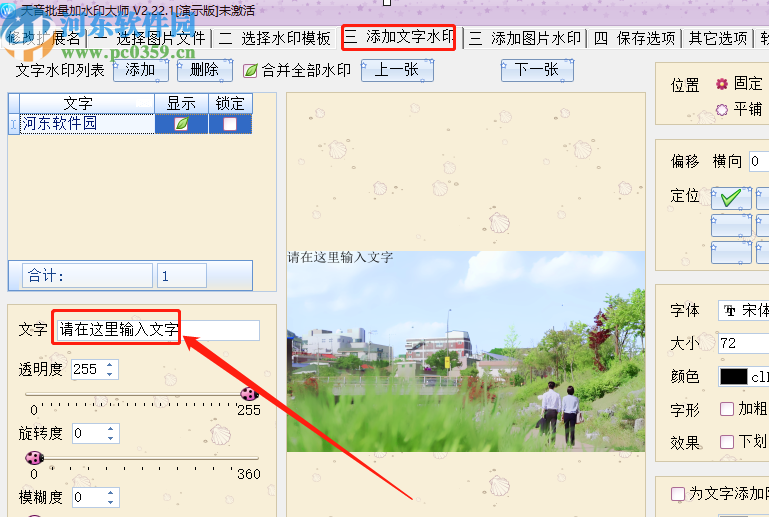Click the checked top-left 定位 anchor button
This screenshot has height=517, width=769.
click(731, 198)
